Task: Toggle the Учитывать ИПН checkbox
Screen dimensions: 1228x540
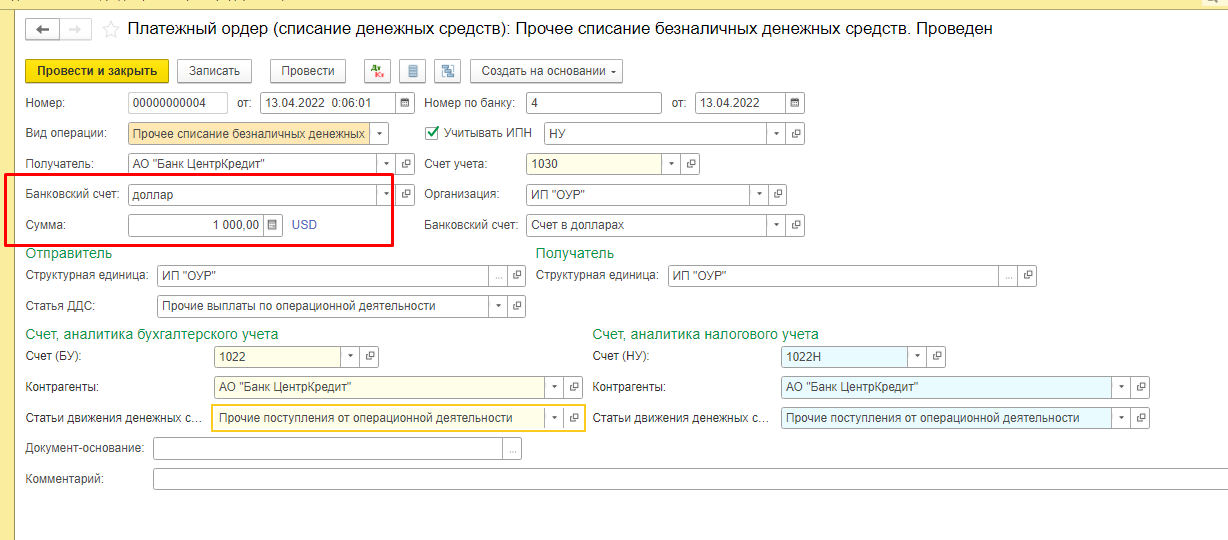Action: pos(433,133)
